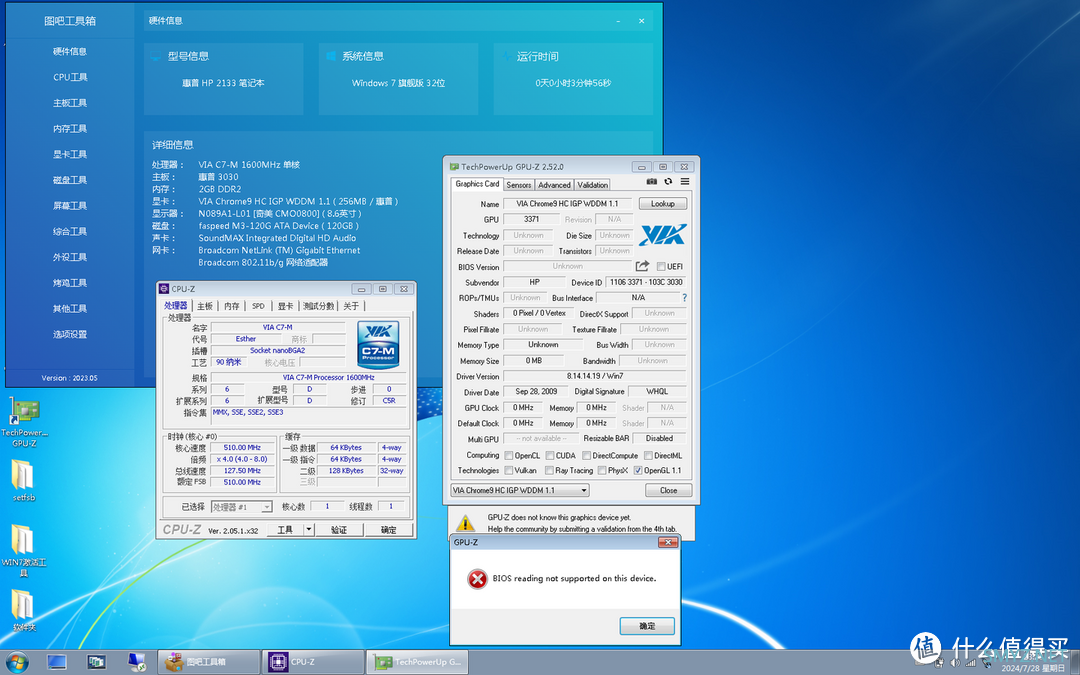1080x675 pixels.
Task: Select 内存工具 in 图吧工具箱 sidebar
Action: point(70,129)
